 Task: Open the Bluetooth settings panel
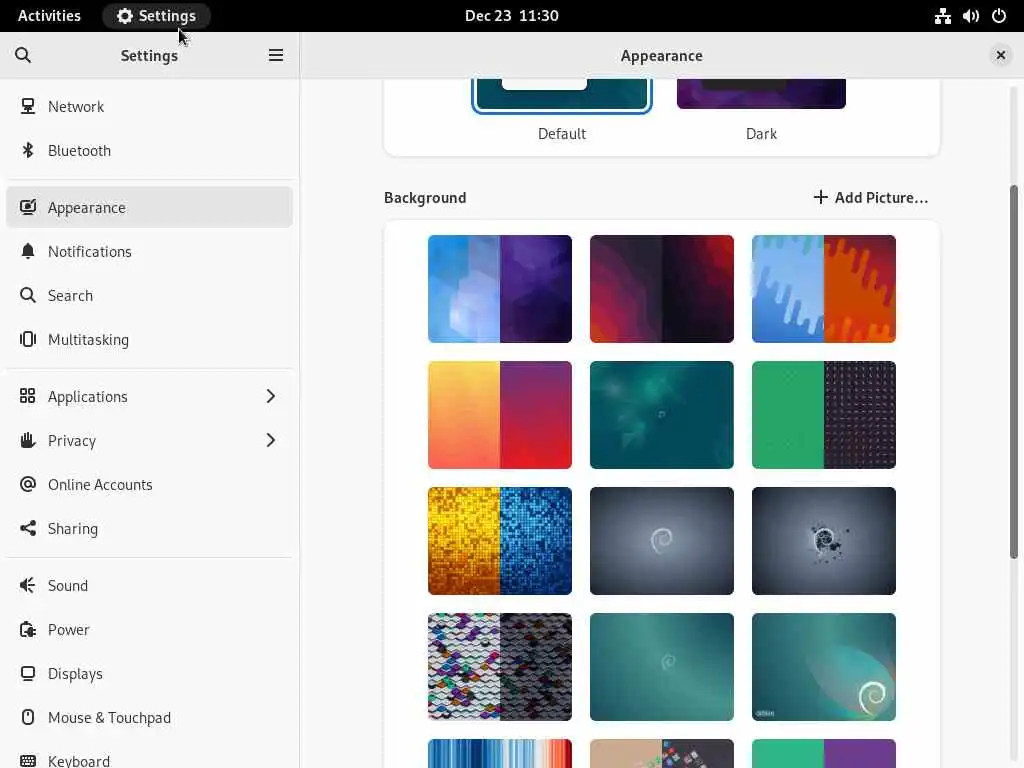(x=150, y=150)
